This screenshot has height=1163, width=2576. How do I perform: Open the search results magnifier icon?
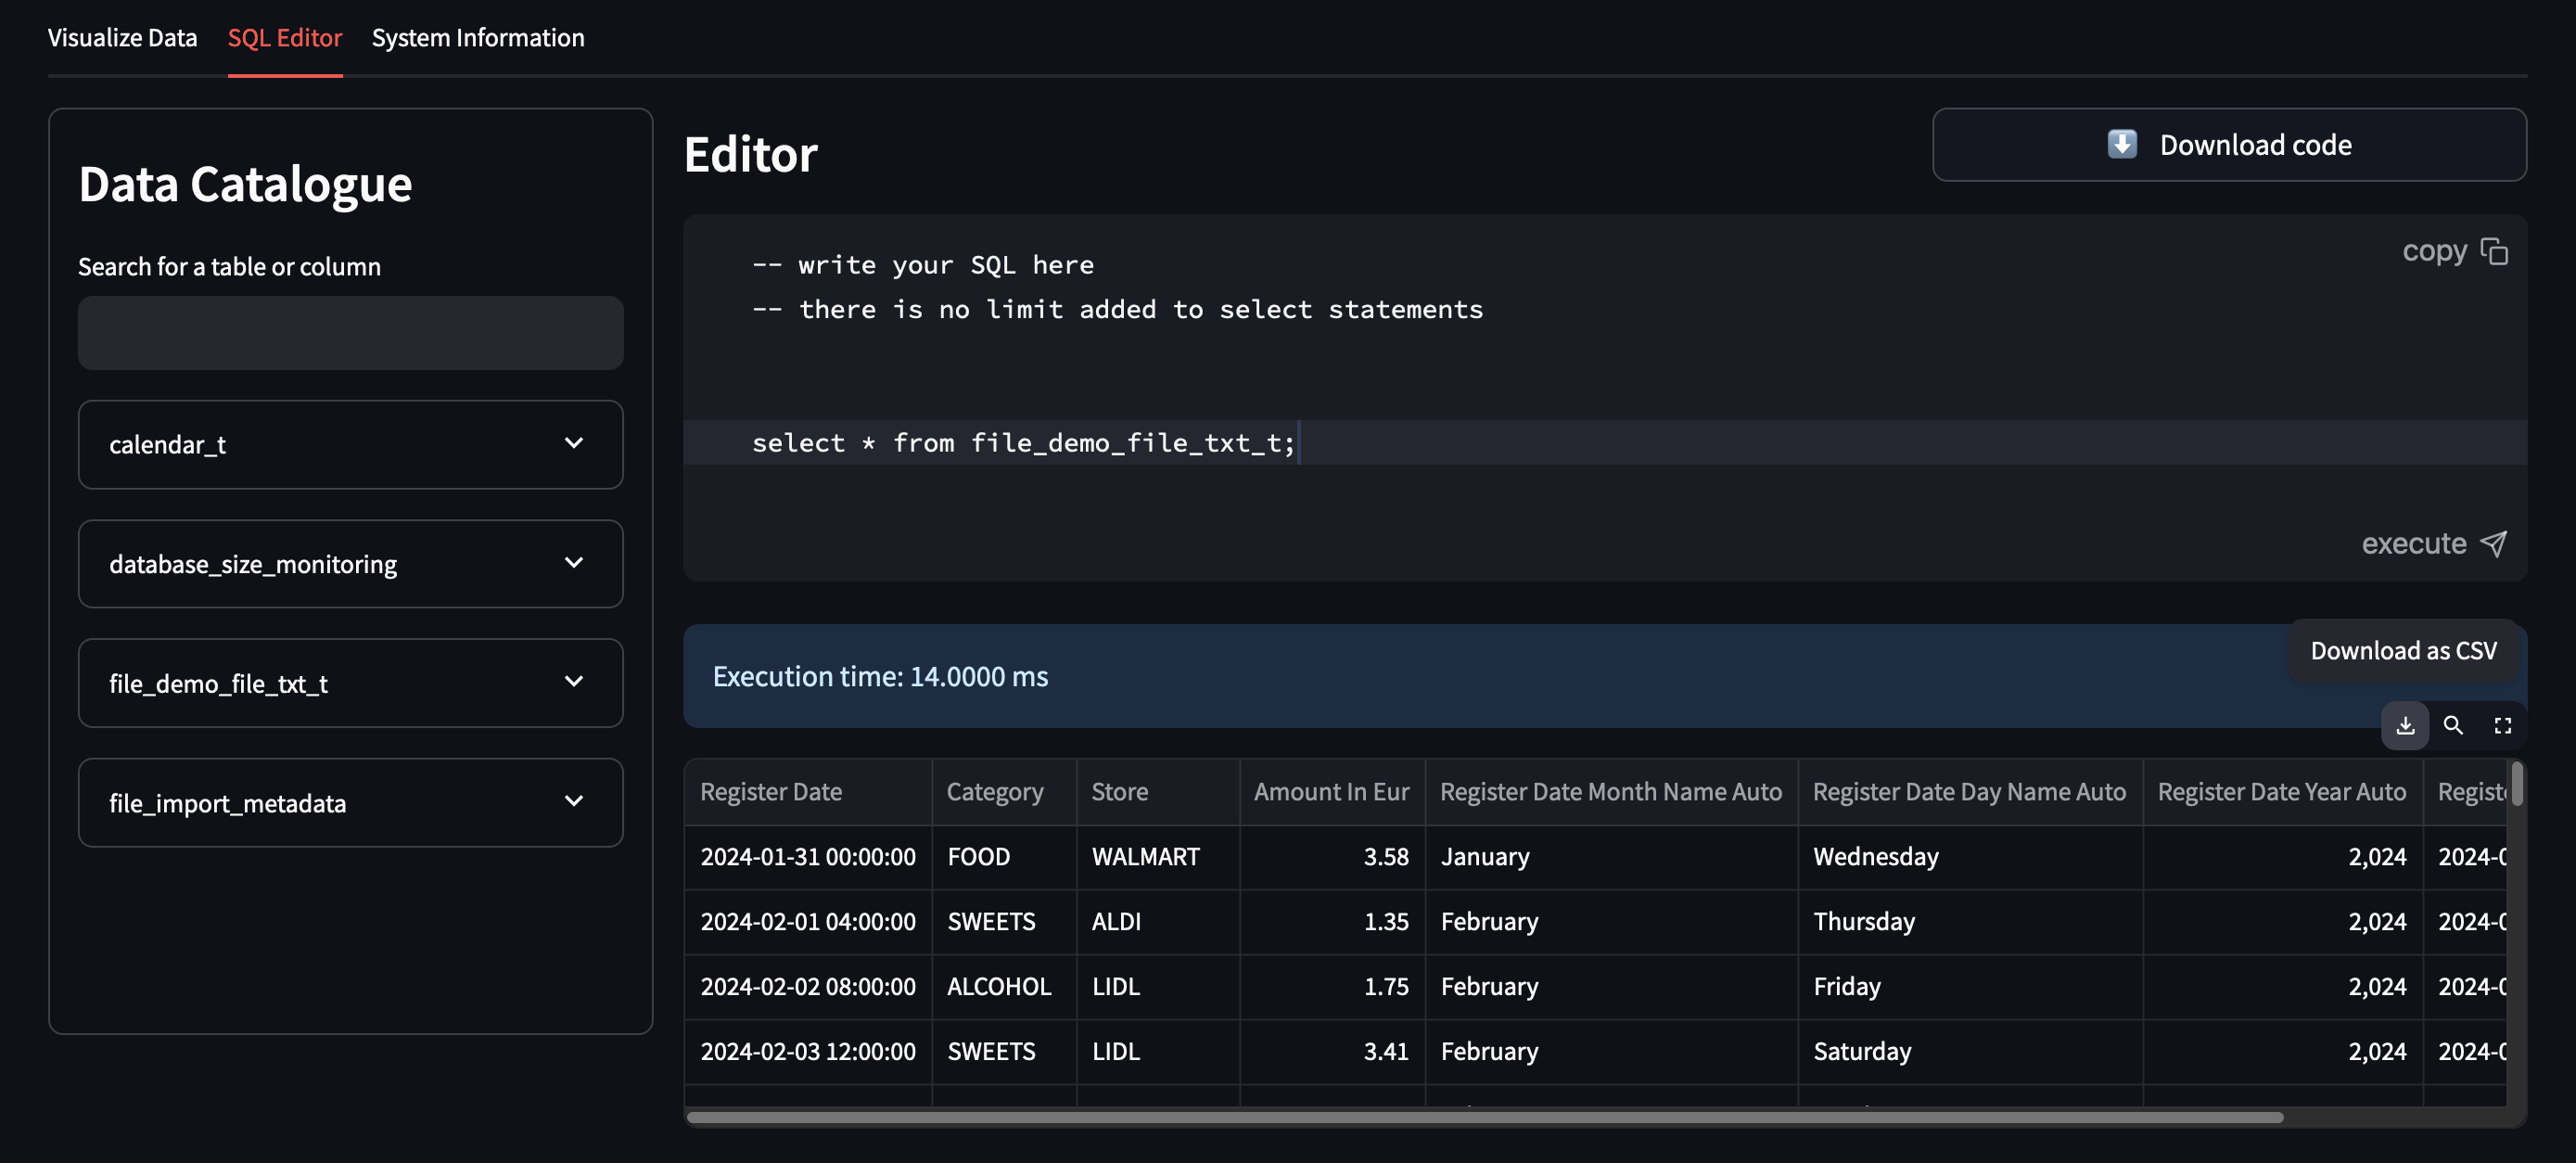pyautogui.click(x=2453, y=725)
